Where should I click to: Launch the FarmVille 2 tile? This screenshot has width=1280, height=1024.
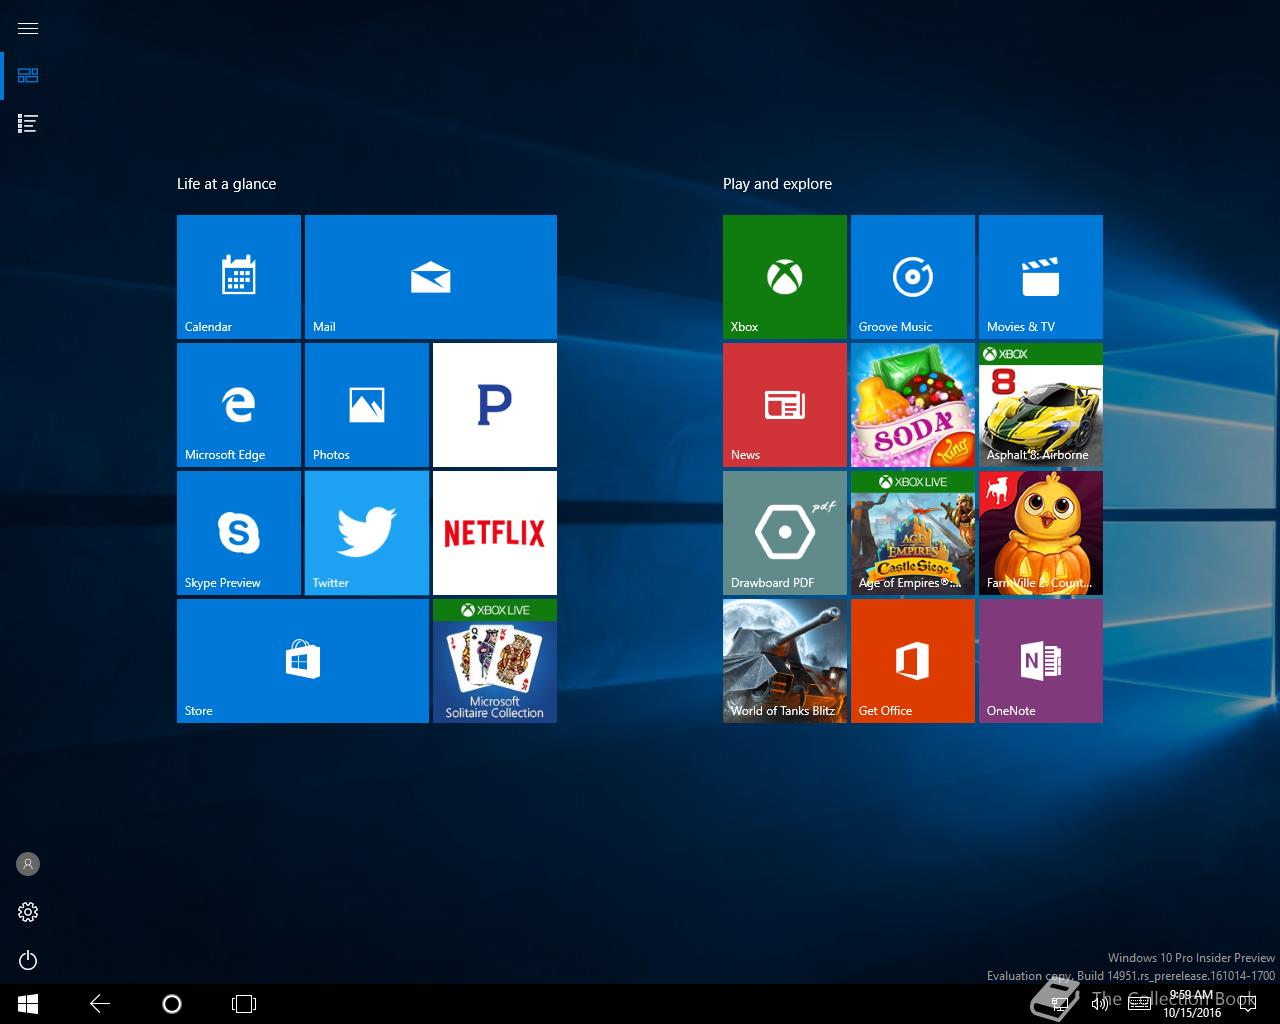1041,533
